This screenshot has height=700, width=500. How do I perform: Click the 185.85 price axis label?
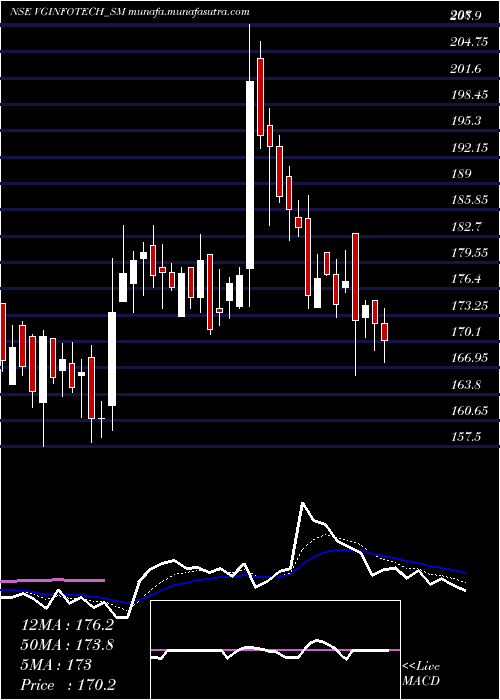tap(469, 200)
